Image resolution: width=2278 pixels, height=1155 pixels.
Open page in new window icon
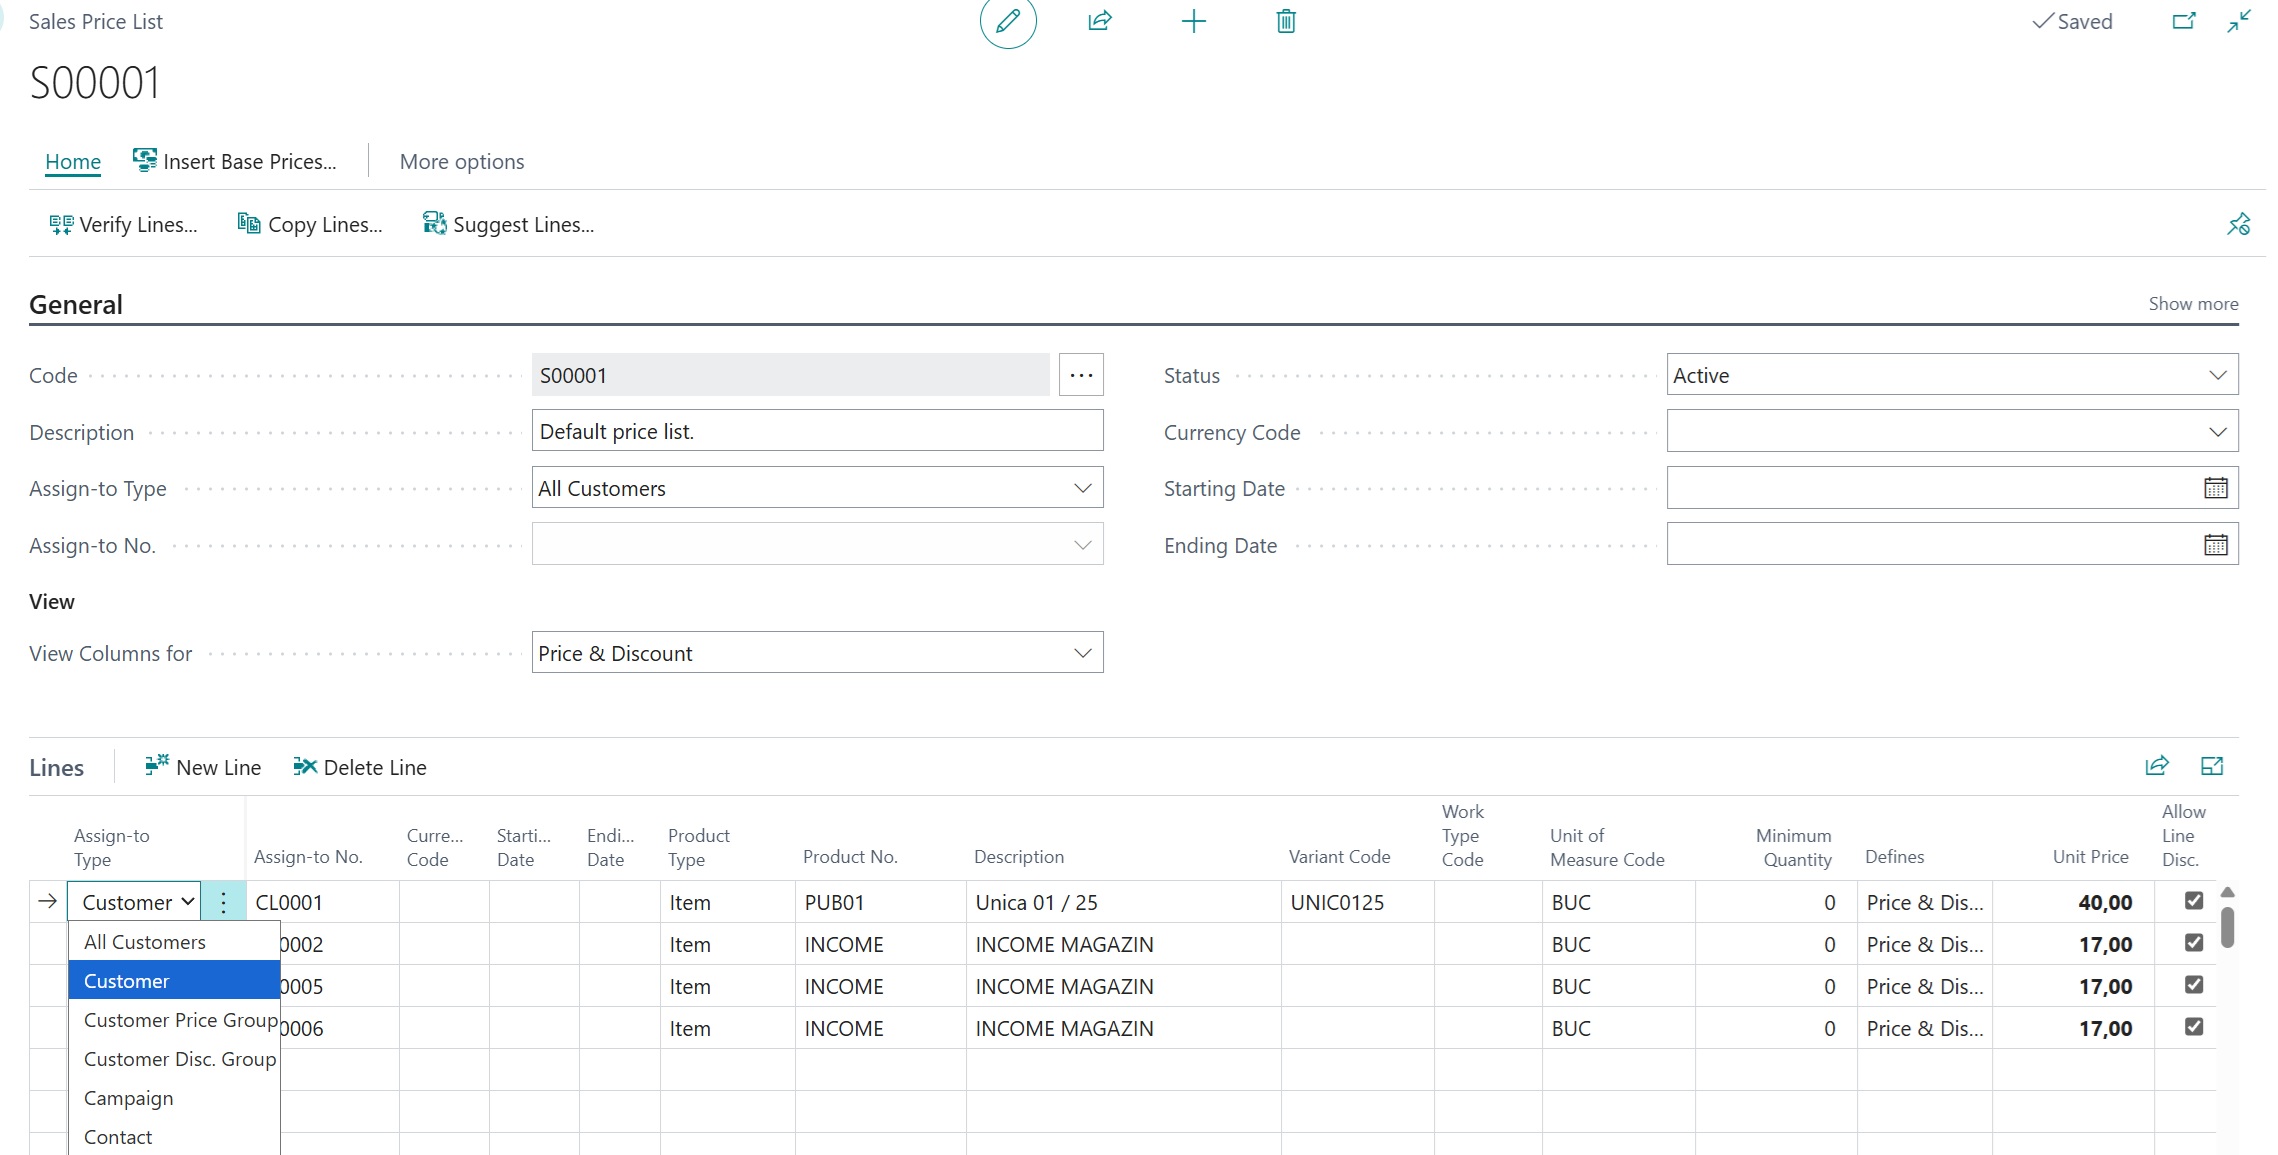[2184, 21]
